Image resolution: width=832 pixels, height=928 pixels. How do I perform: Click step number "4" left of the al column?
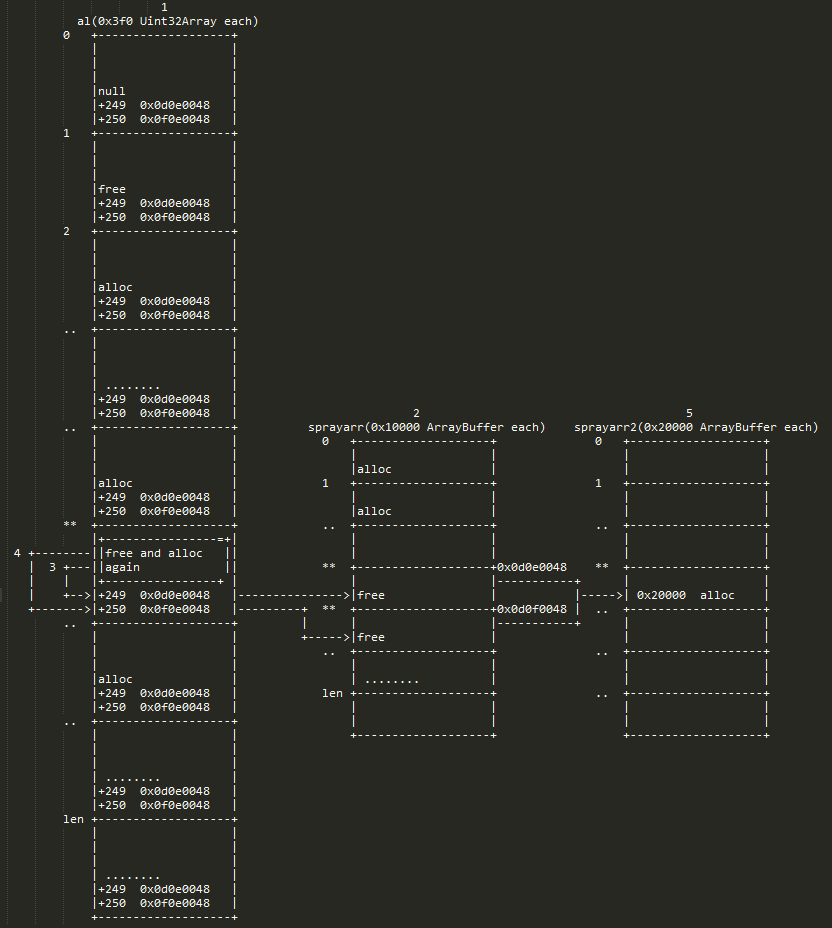[x=17, y=553]
